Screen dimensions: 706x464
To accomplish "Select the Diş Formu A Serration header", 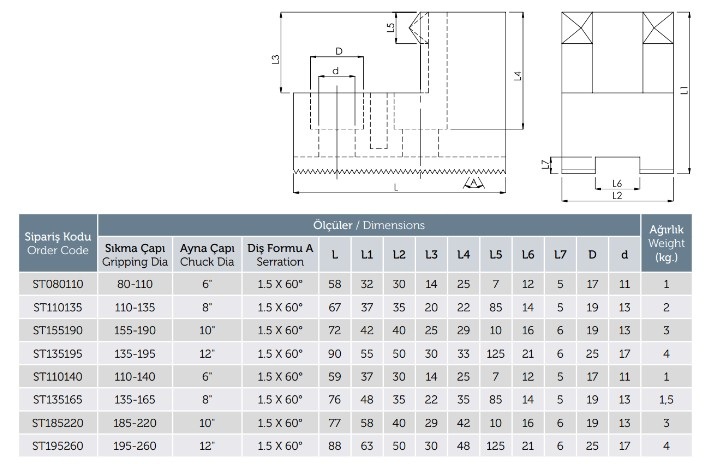I will coord(280,255).
